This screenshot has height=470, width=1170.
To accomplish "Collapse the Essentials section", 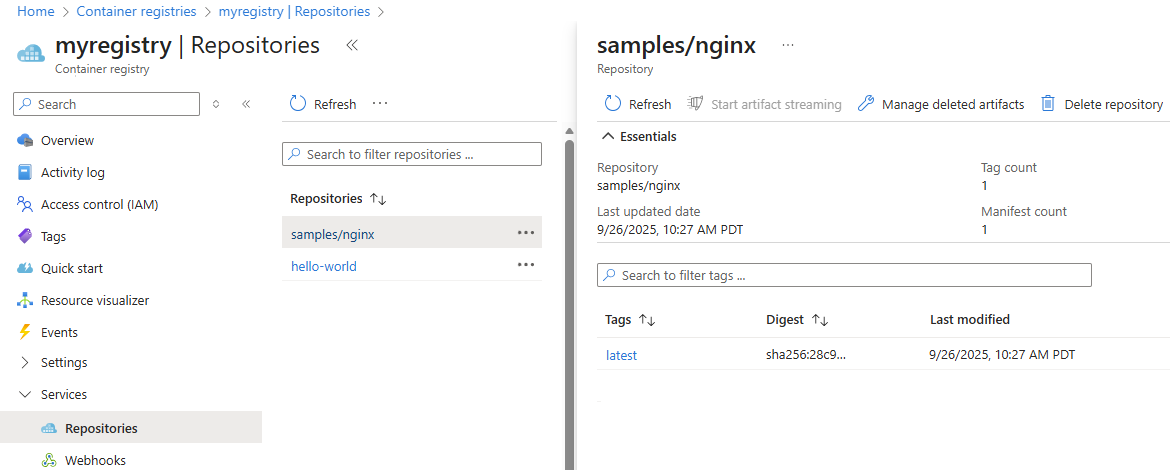I will coord(638,136).
